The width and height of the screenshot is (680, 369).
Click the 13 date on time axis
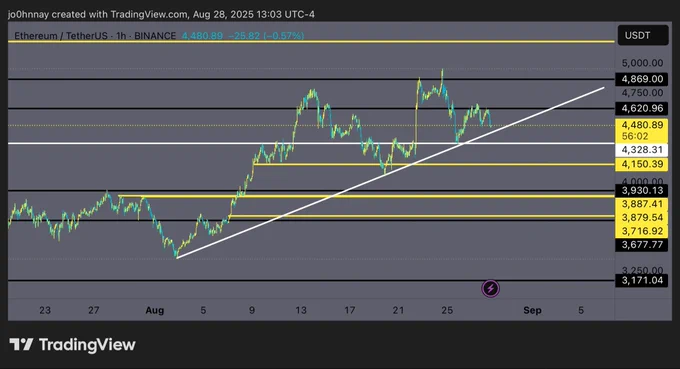pyautogui.click(x=301, y=310)
